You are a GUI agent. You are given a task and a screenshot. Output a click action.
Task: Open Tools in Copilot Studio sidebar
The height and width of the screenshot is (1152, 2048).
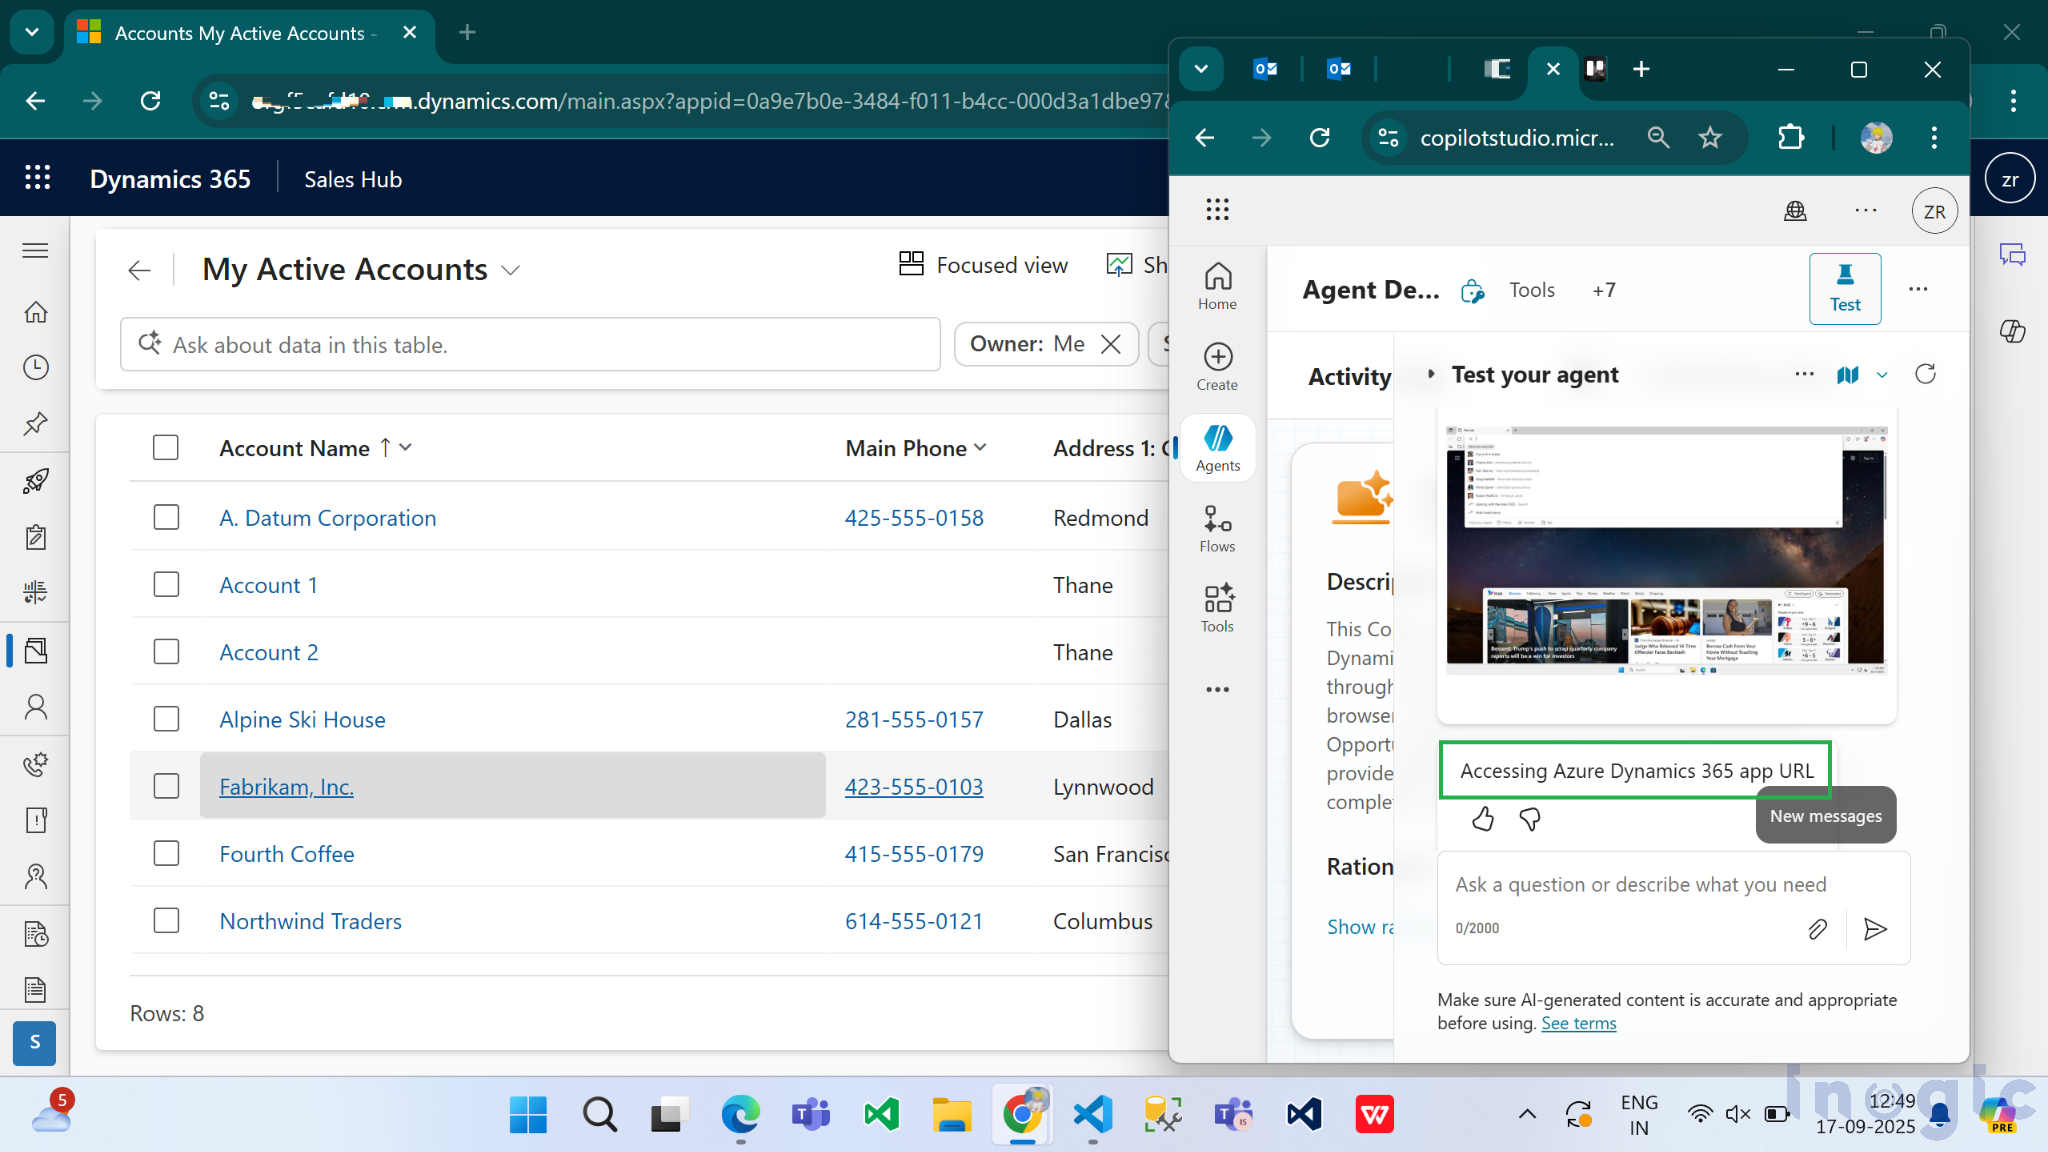(1217, 609)
